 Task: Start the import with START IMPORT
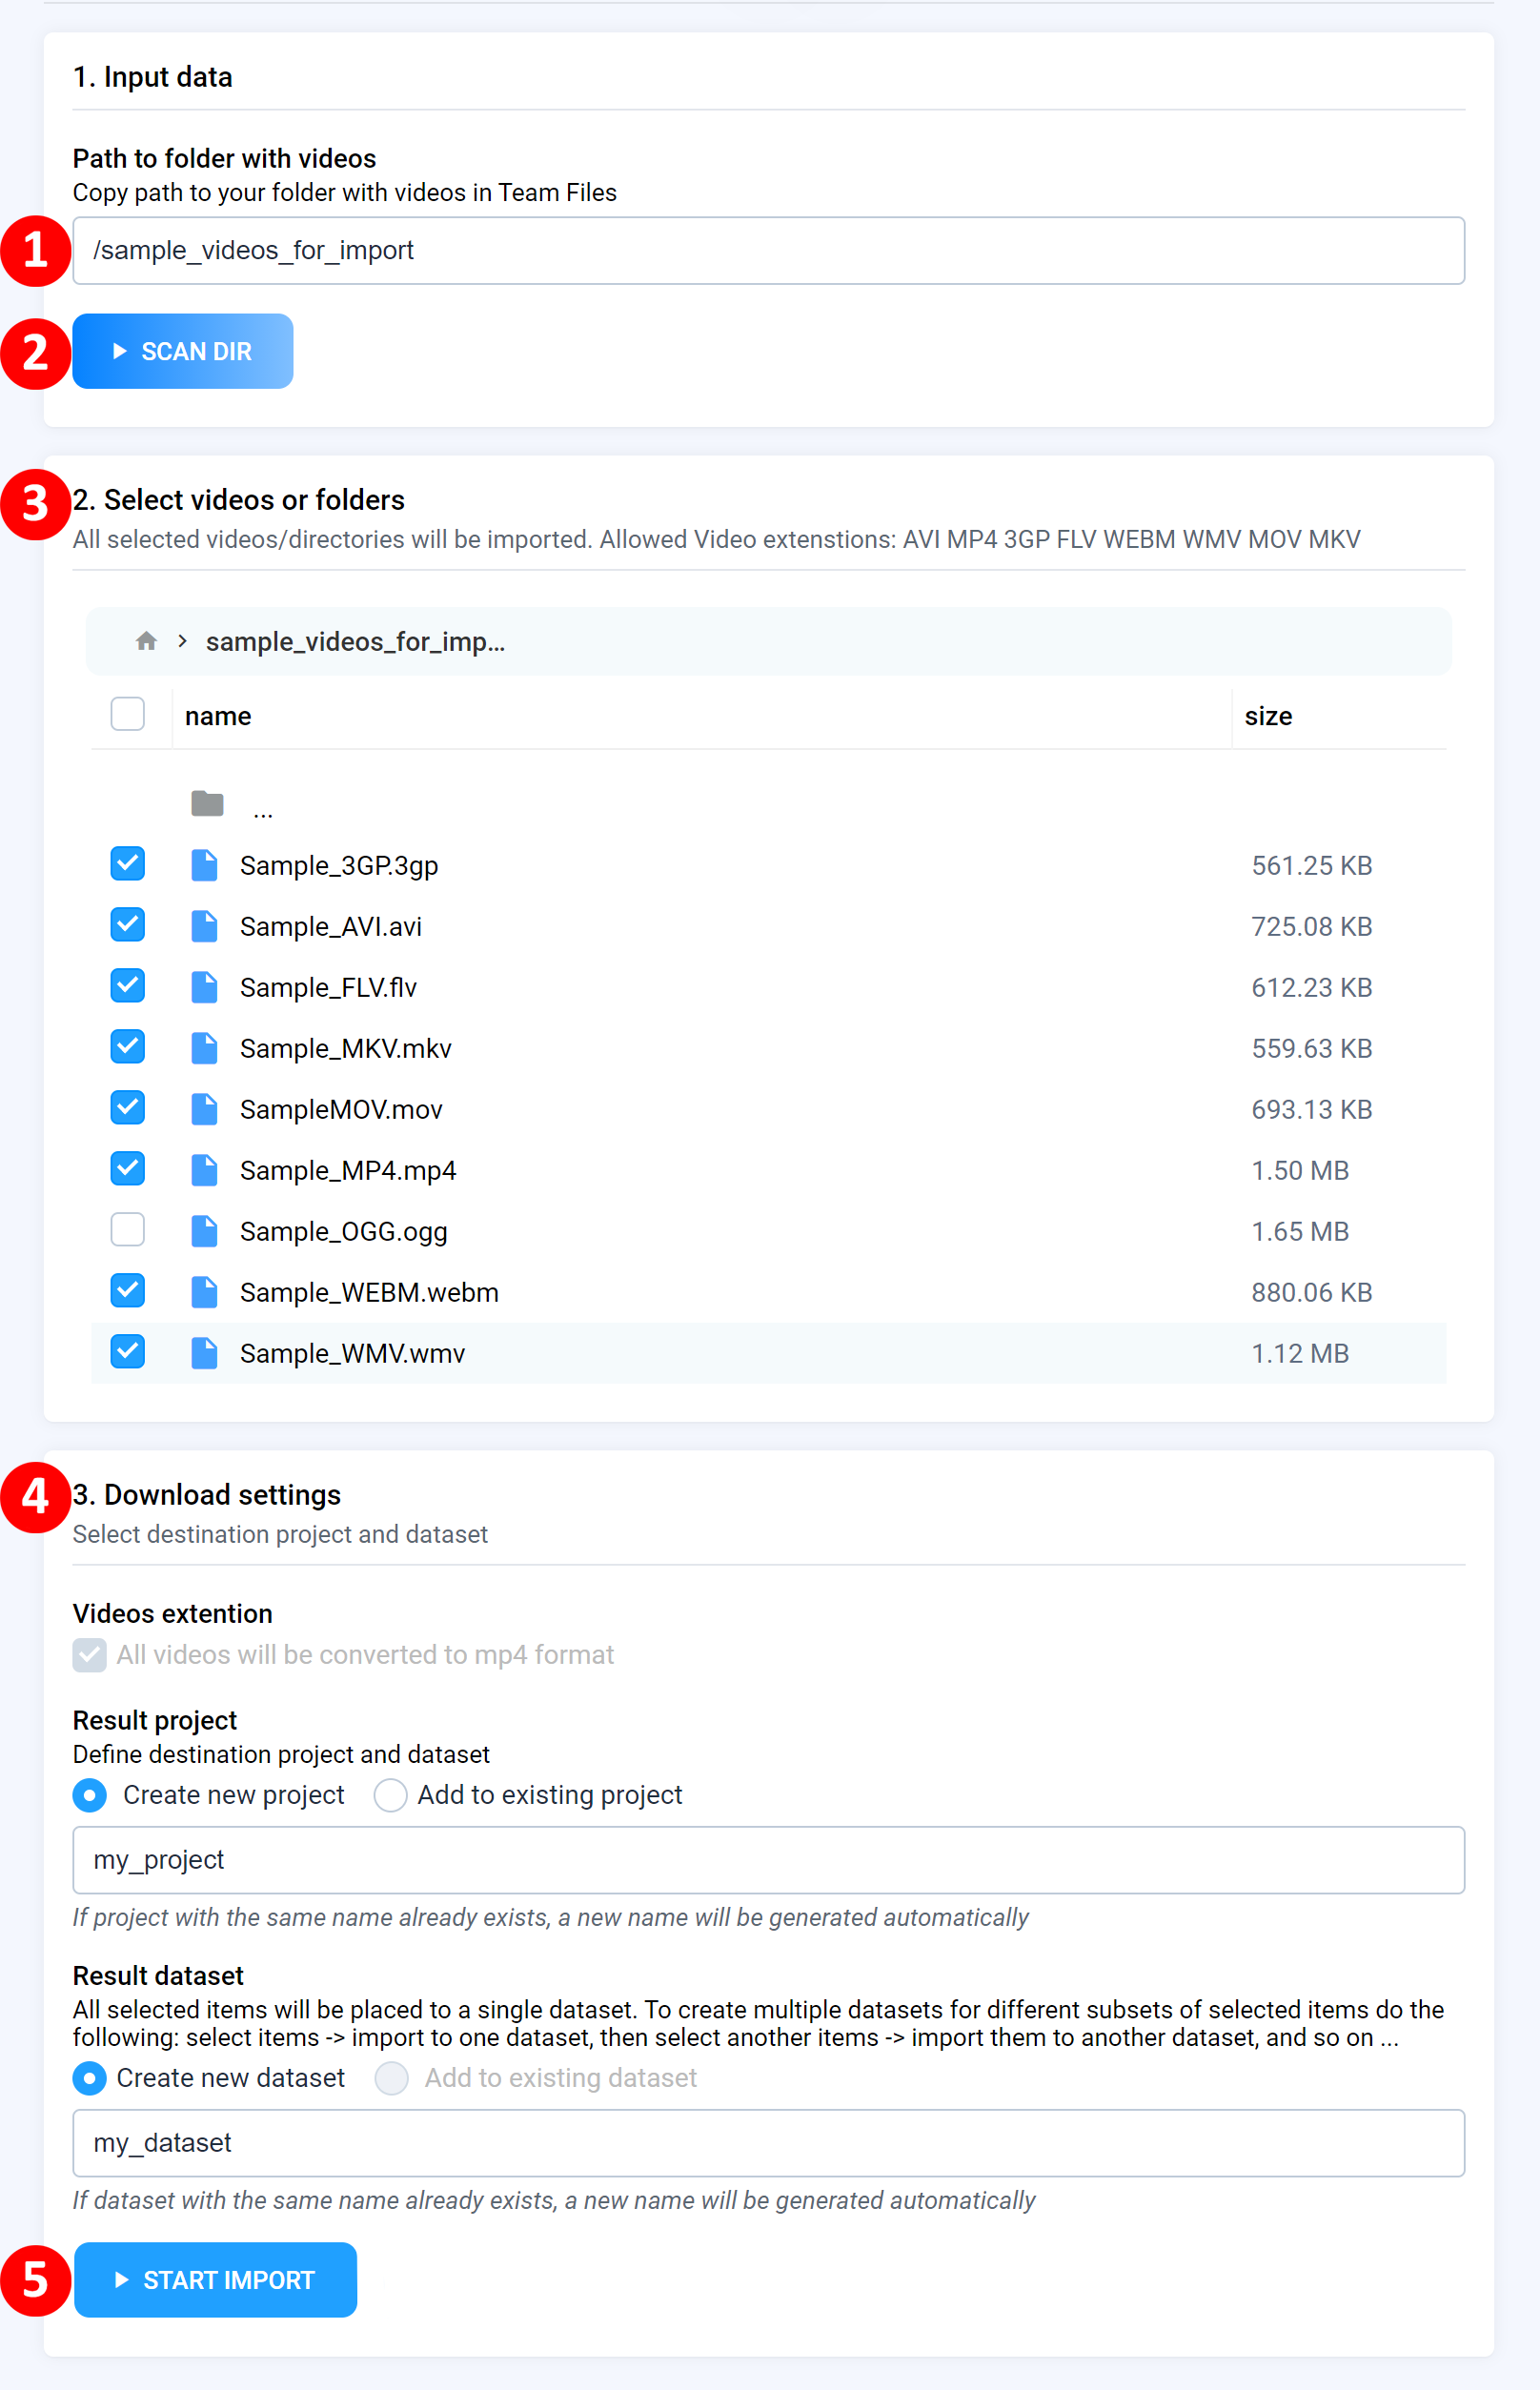(216, 2279)
